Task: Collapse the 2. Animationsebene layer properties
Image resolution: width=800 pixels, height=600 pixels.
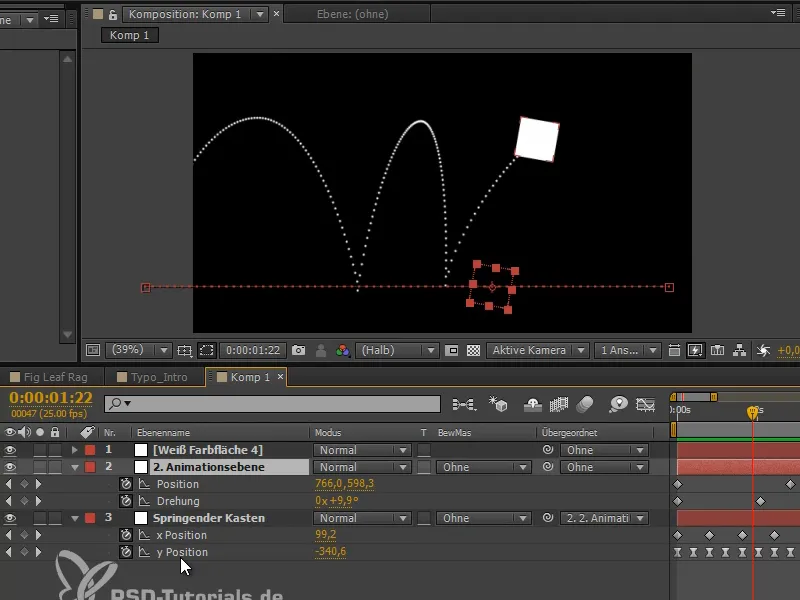Action: (x=75, y=467)
